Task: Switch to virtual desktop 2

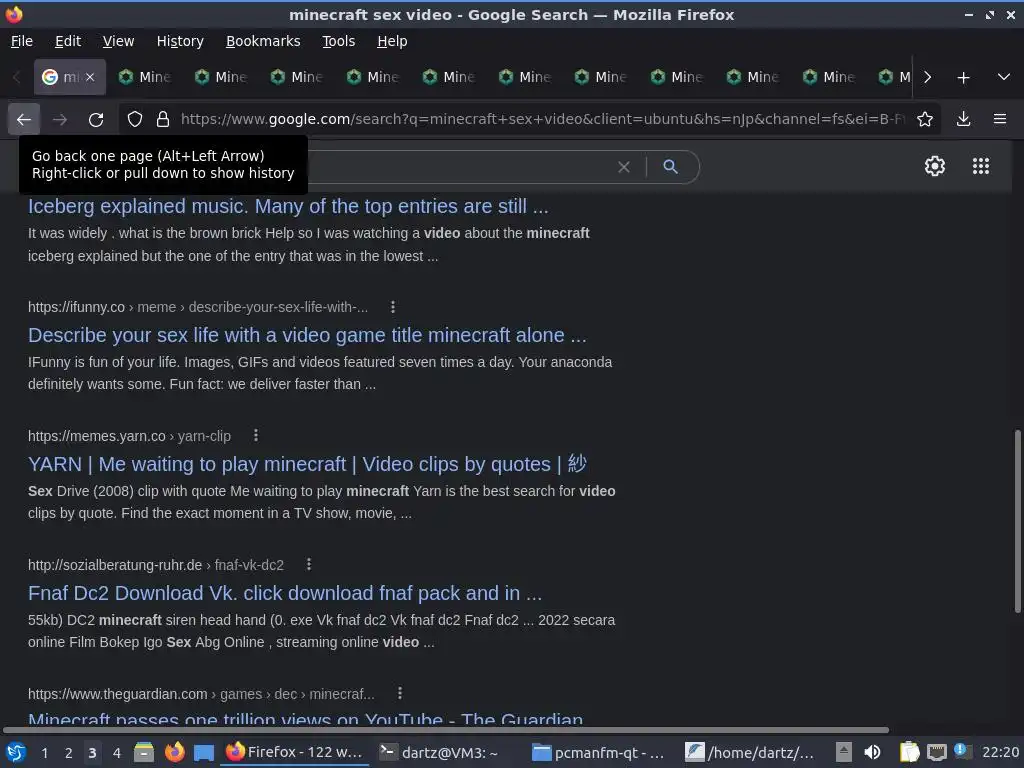Action: click(68, 753)
